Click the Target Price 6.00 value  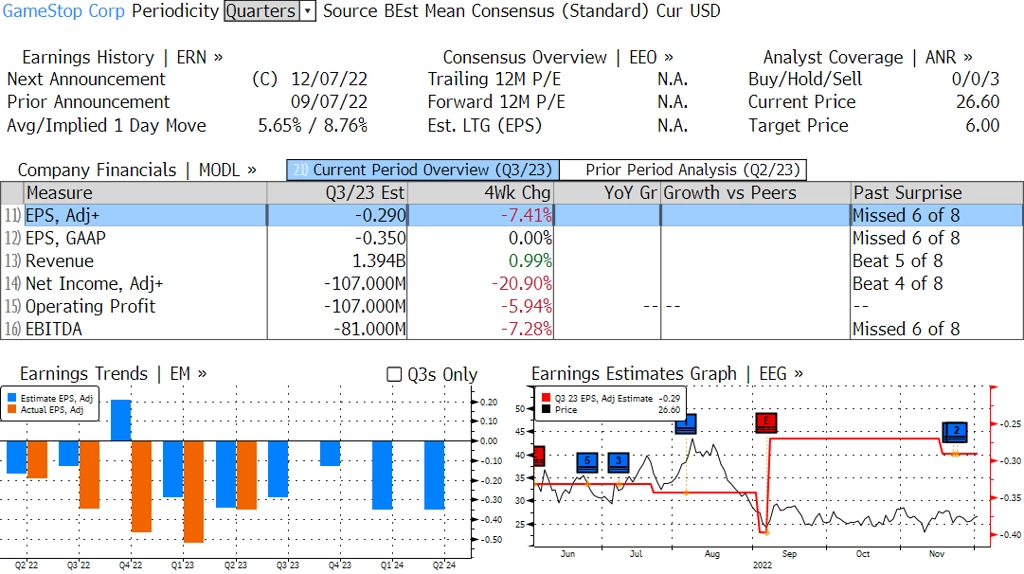[982, 125]
